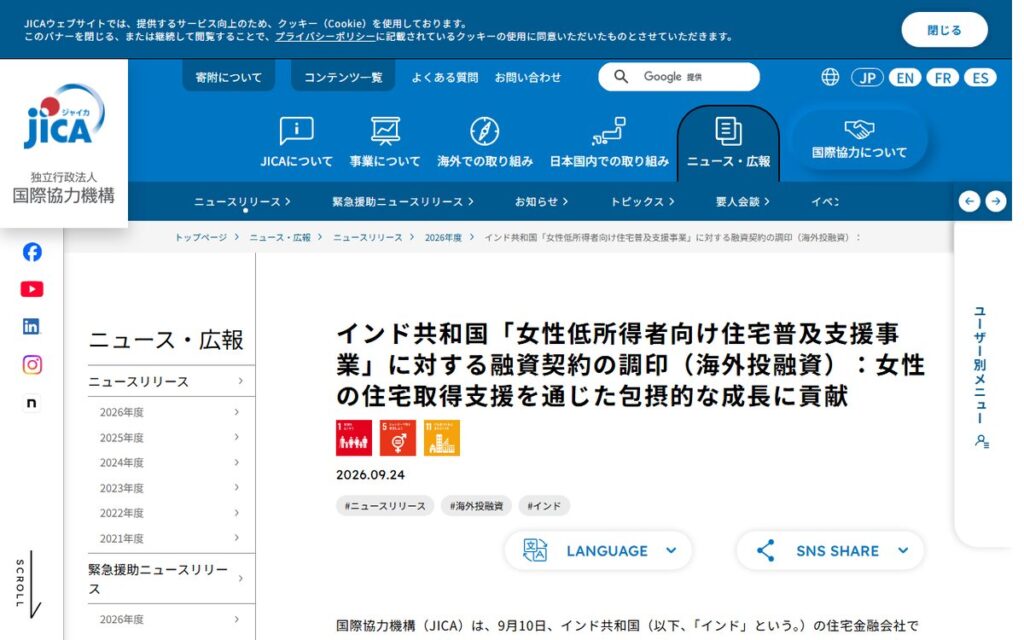Open the LANGUAGE dropdown
Screen dimensions: 1024x640
point(598,551)
